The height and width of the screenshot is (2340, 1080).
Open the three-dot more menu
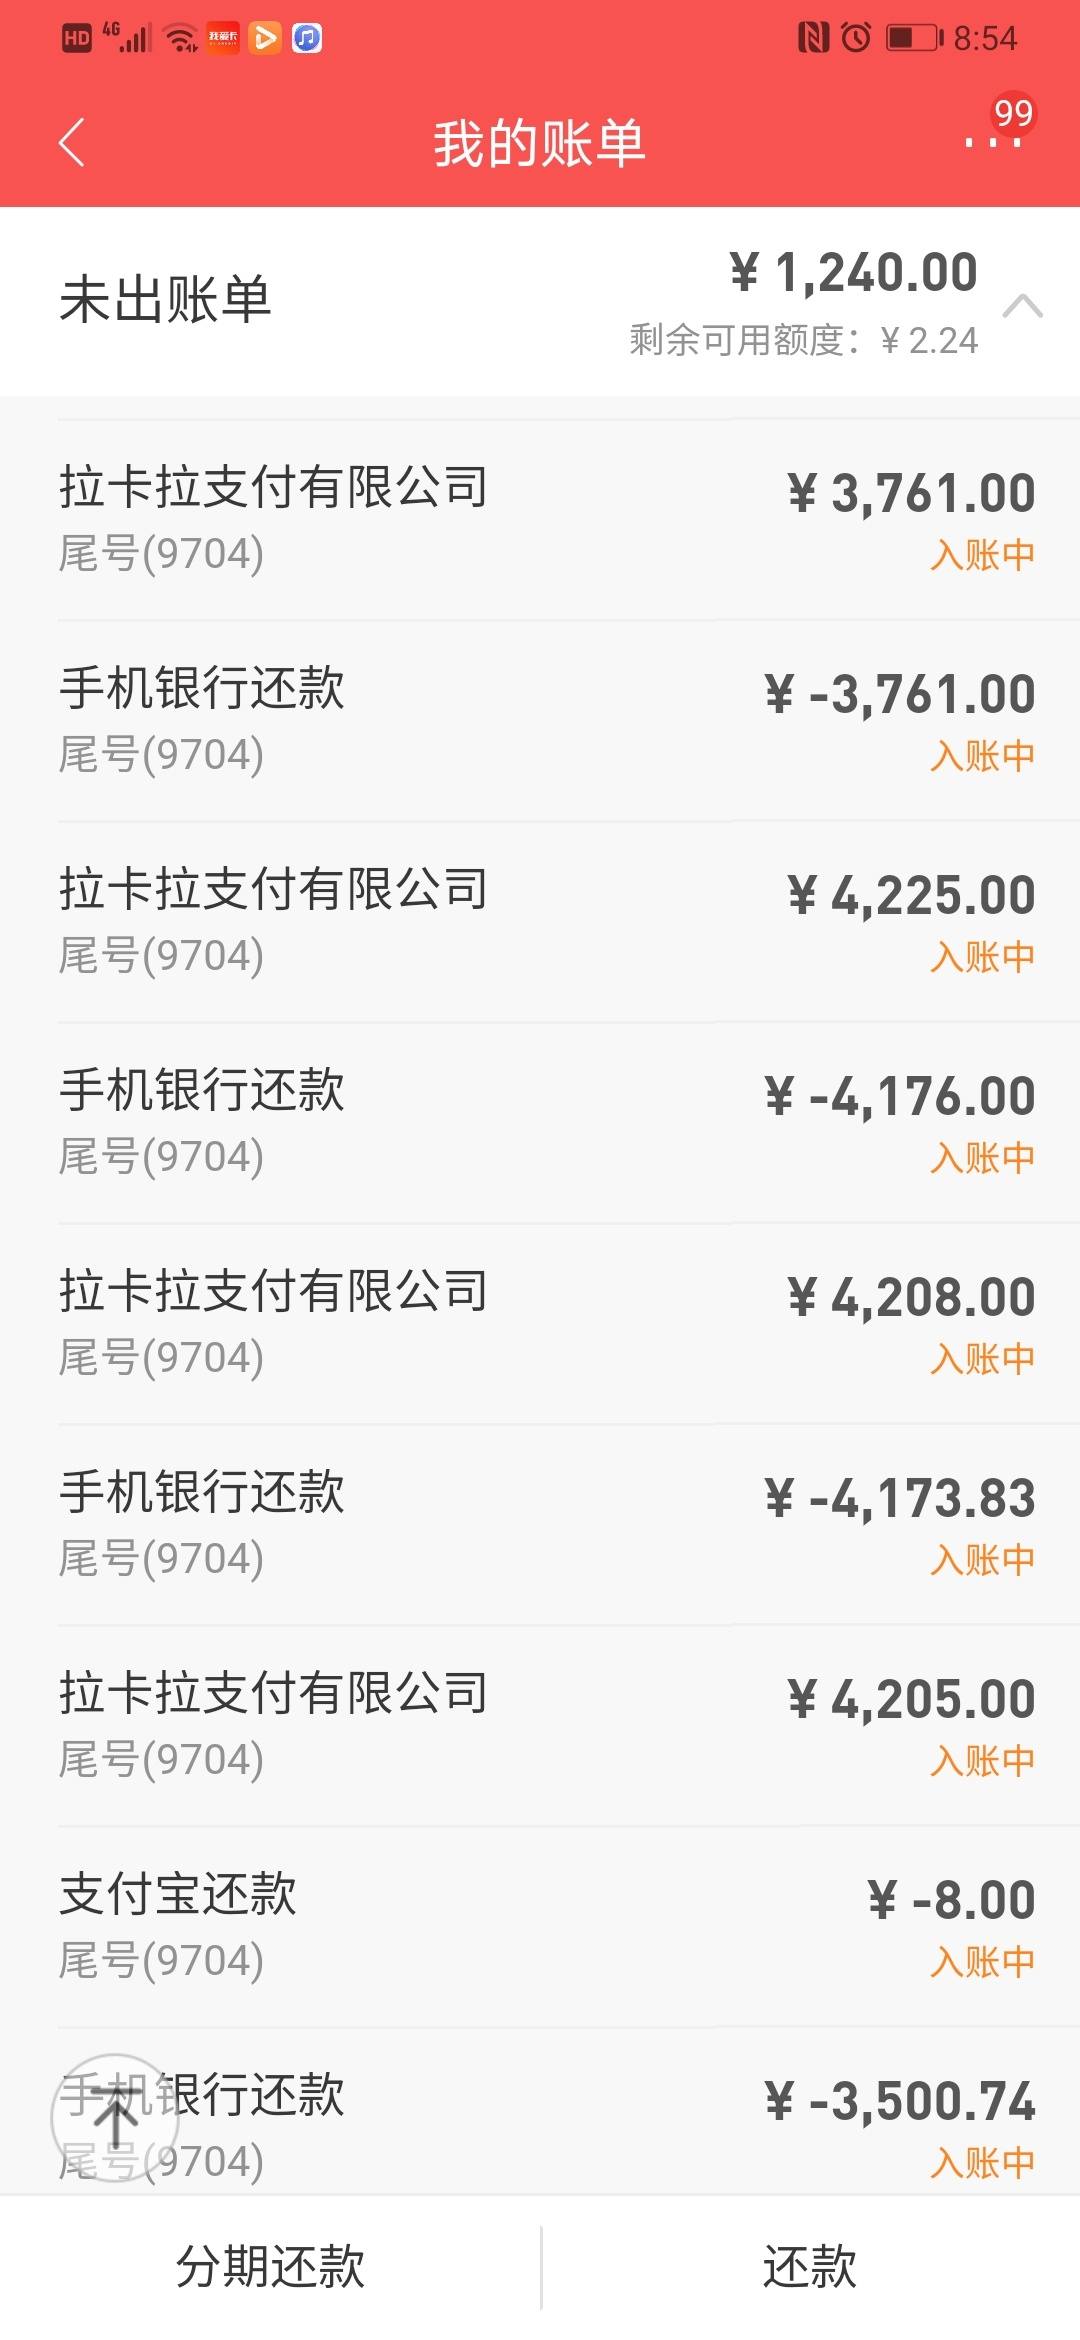click(992, 143)
